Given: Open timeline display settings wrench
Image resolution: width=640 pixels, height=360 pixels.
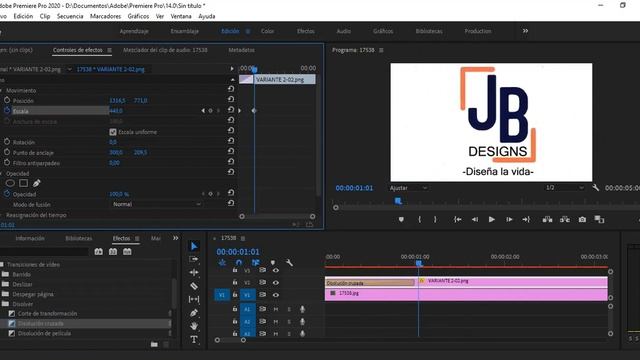Looking at the screenshot, I should [289, 263].
